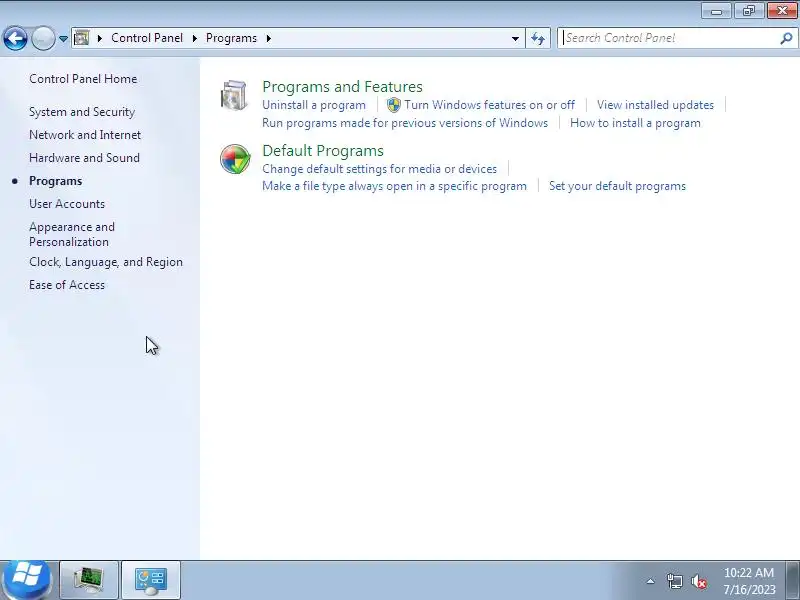Click the monitor app taskbar icon
Screen dimensions: 800x600
coord(89,580)
